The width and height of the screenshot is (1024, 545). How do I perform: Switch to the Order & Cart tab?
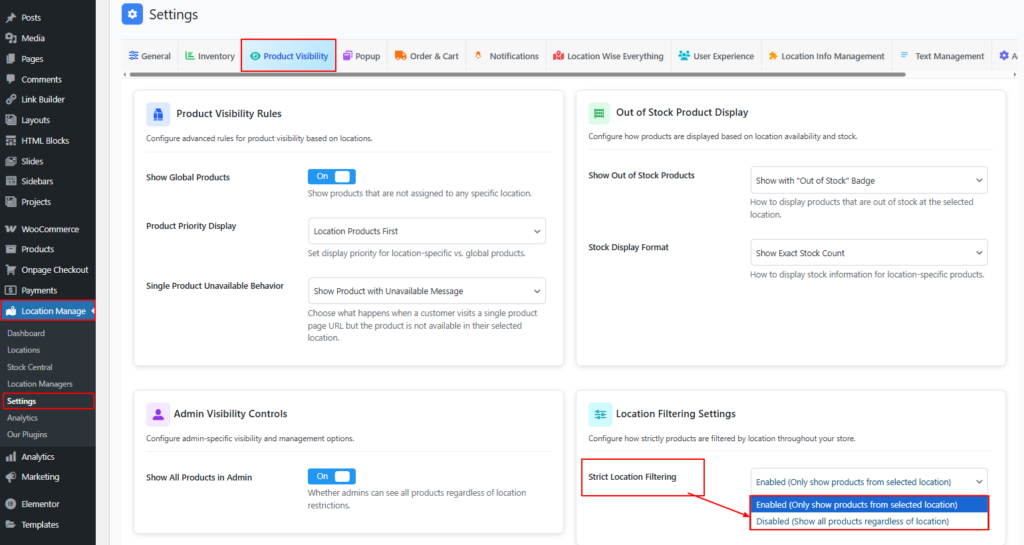pyautogui.click(x=427, y=56)
